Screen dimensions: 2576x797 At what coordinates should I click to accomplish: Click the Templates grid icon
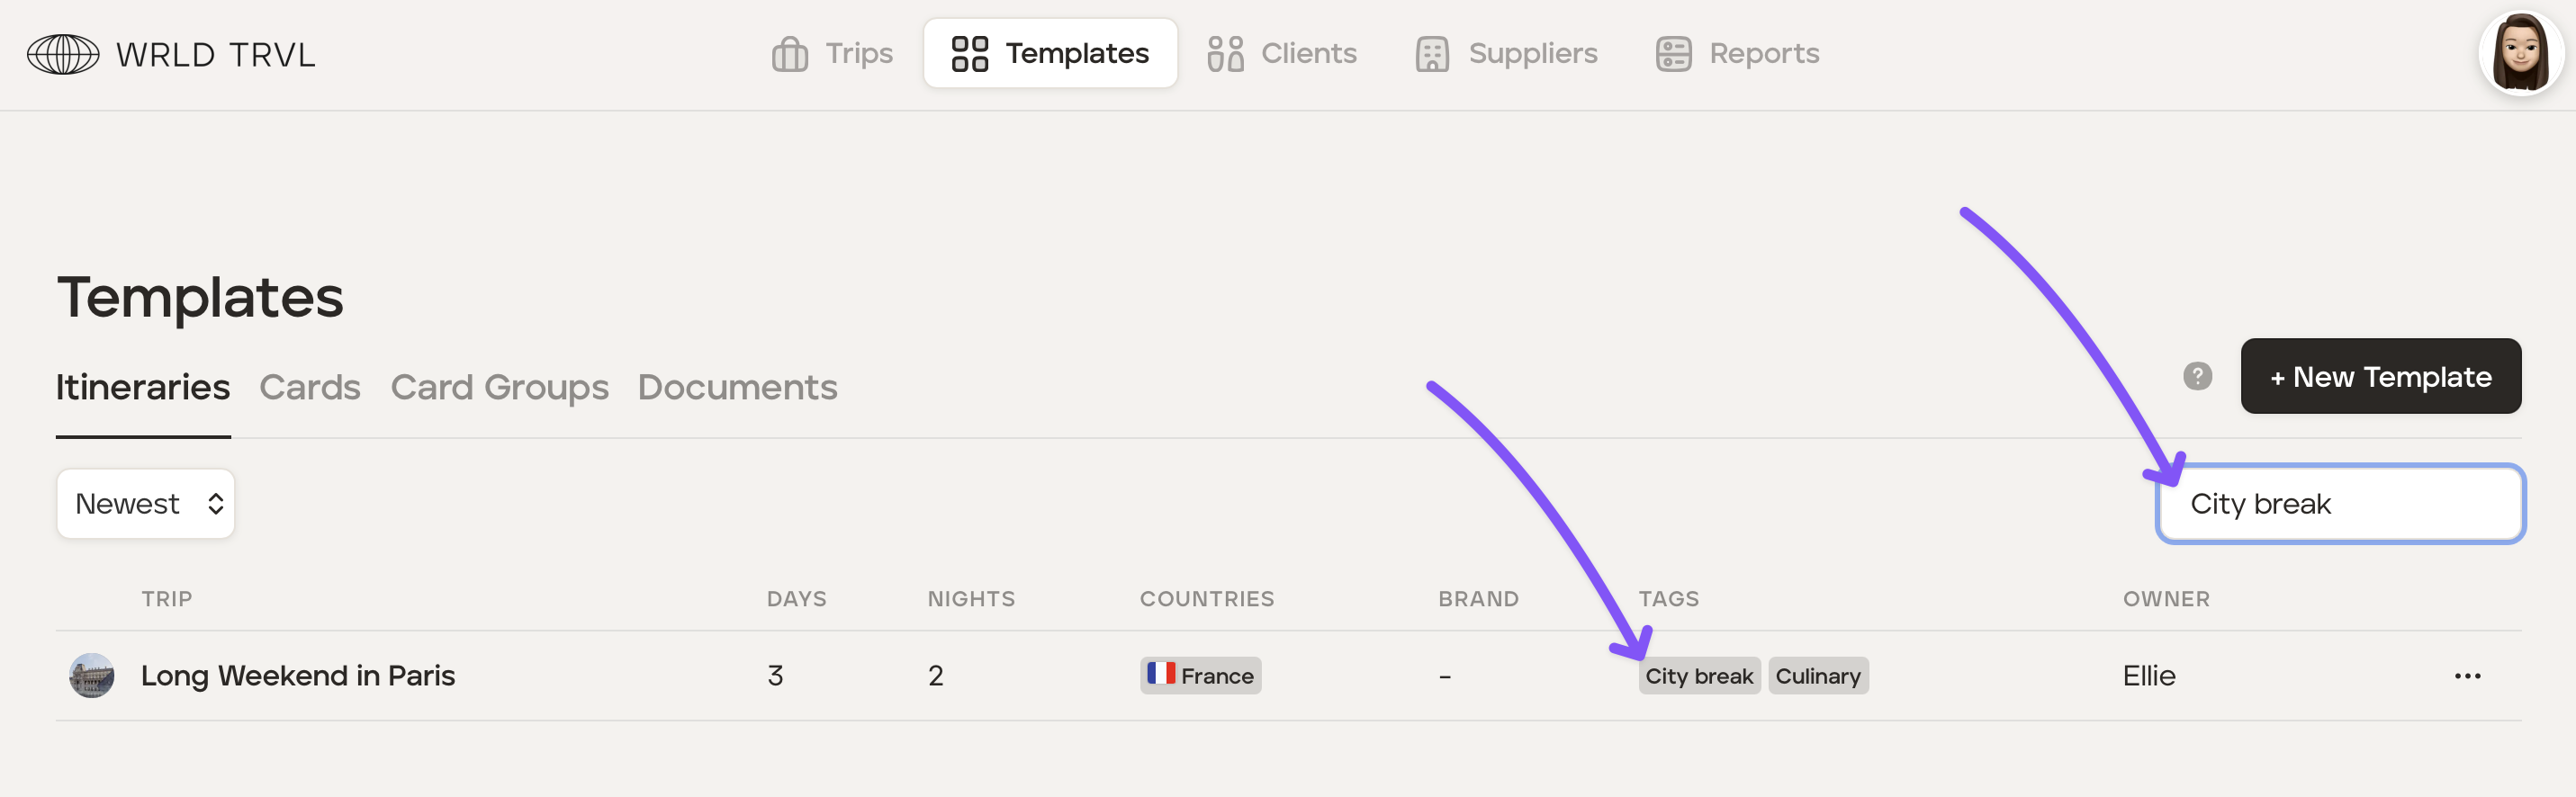(969, 54)
